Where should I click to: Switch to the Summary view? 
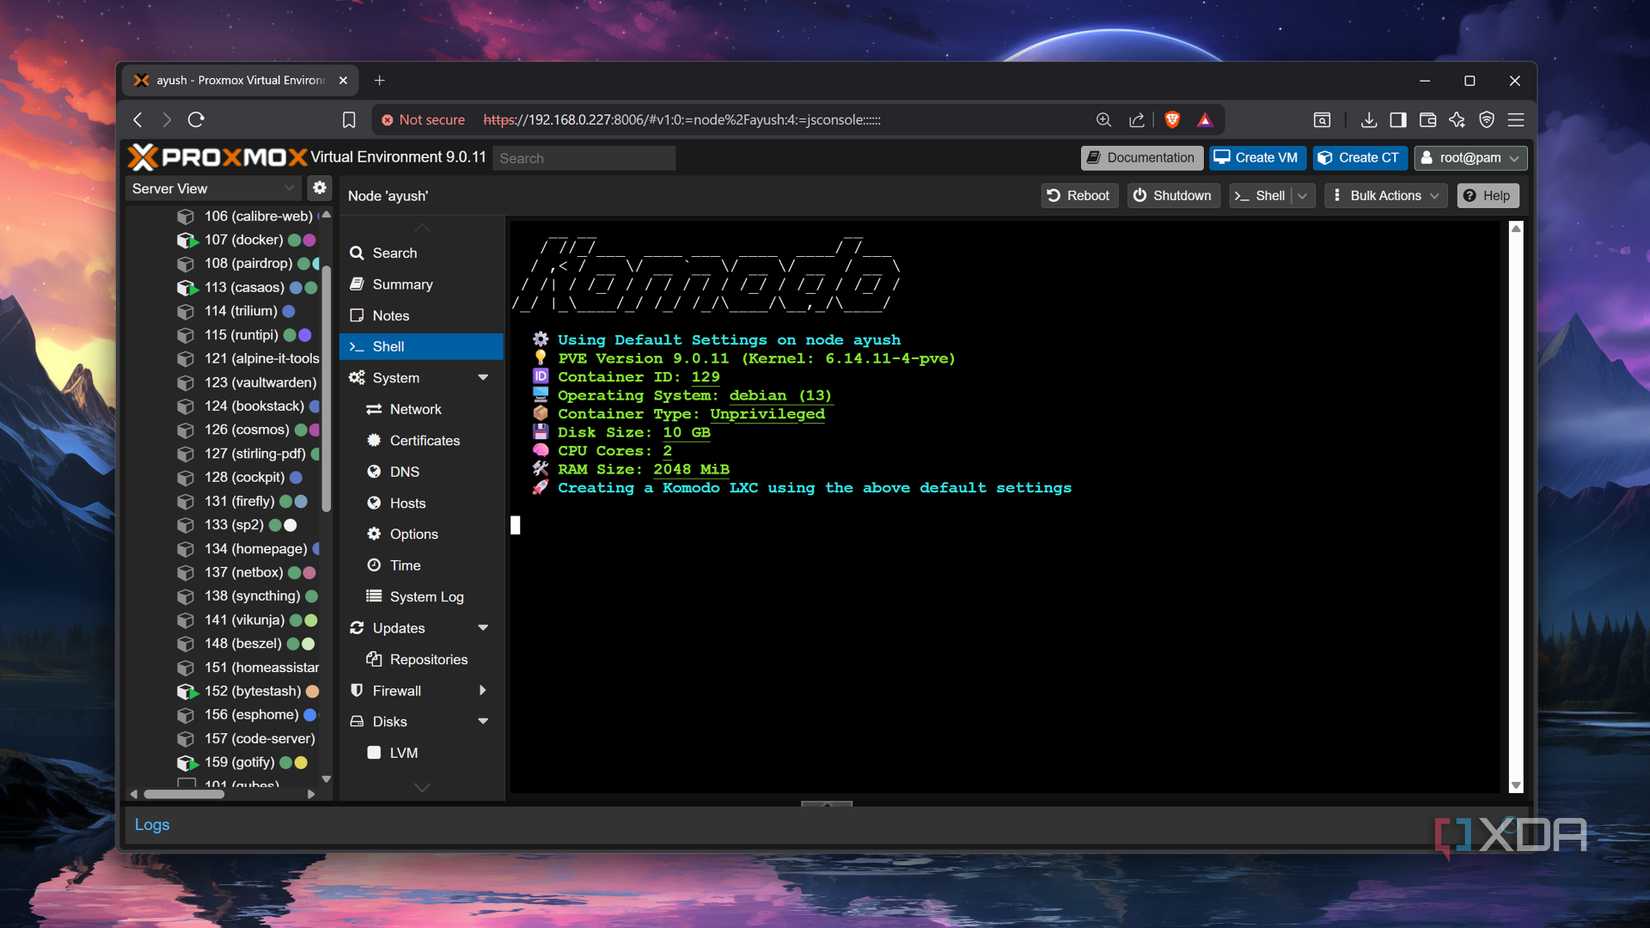[402, 284]
